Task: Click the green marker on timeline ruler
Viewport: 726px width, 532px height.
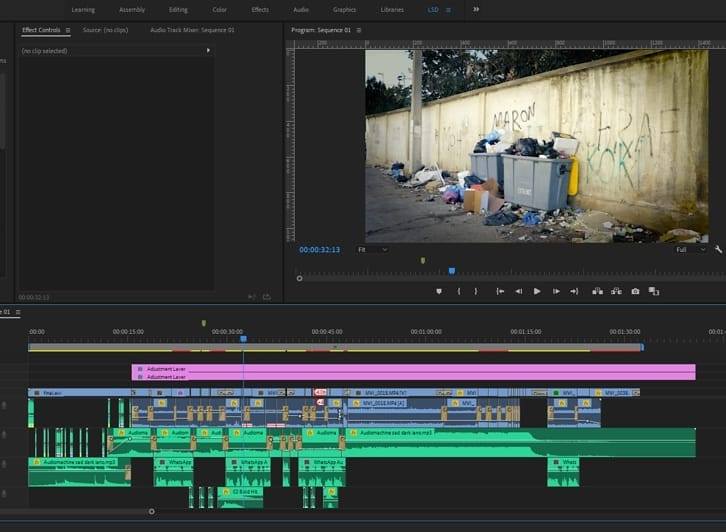Action: [204, 323]
